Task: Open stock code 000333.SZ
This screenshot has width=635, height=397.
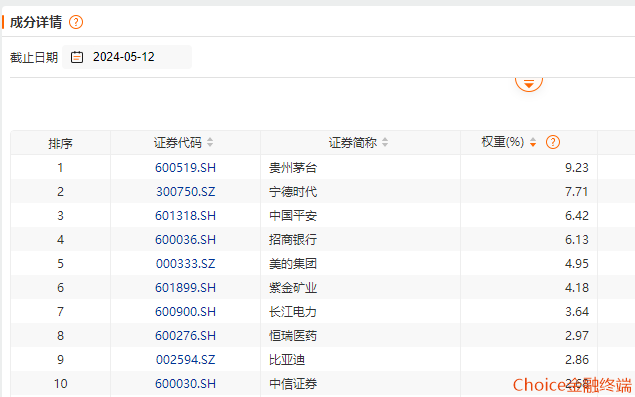Action: [x=185, y=264]
